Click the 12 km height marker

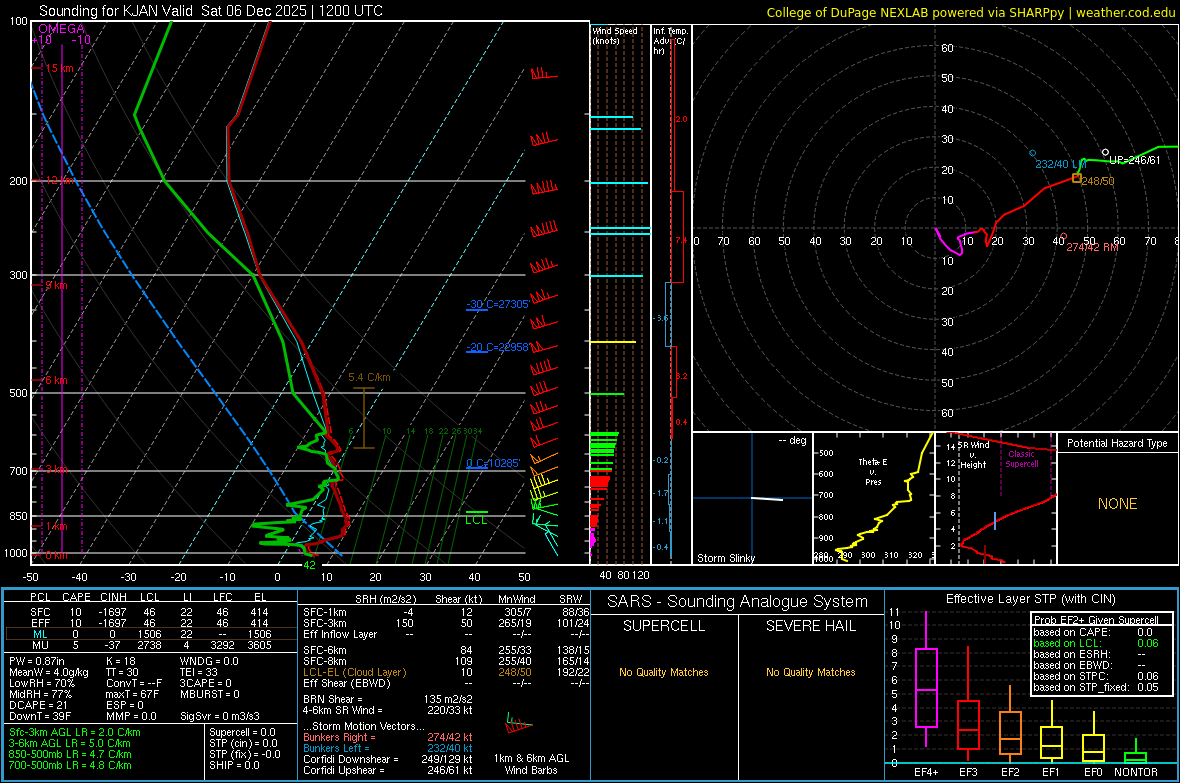(x=59, y=181)
